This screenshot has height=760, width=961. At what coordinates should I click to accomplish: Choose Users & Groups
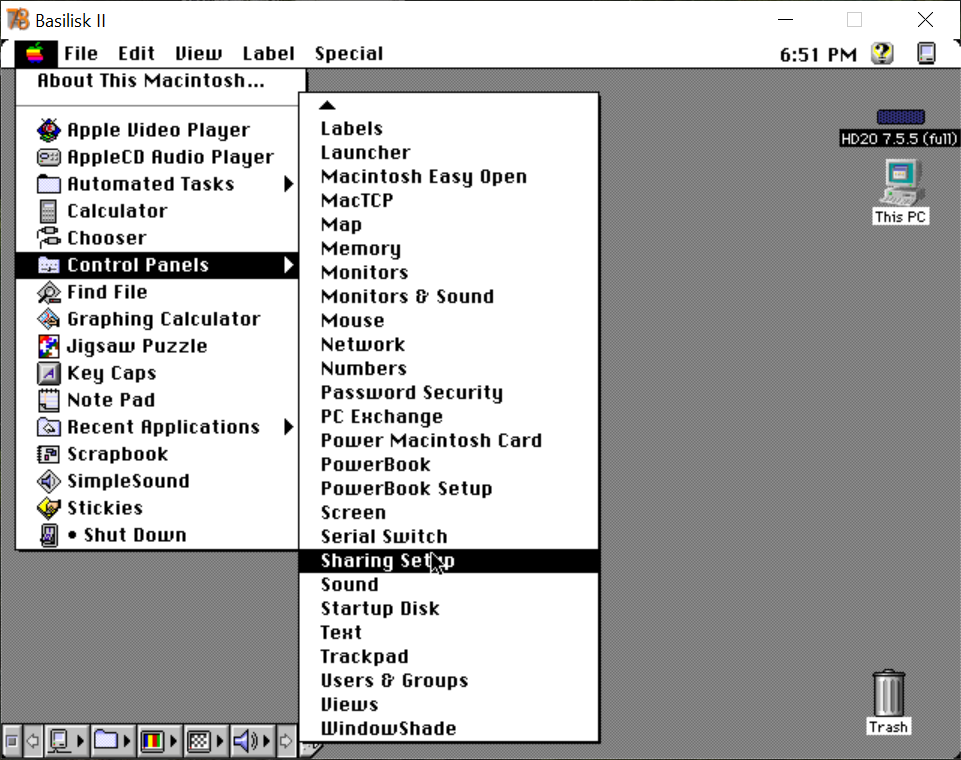tap(449, 680)
